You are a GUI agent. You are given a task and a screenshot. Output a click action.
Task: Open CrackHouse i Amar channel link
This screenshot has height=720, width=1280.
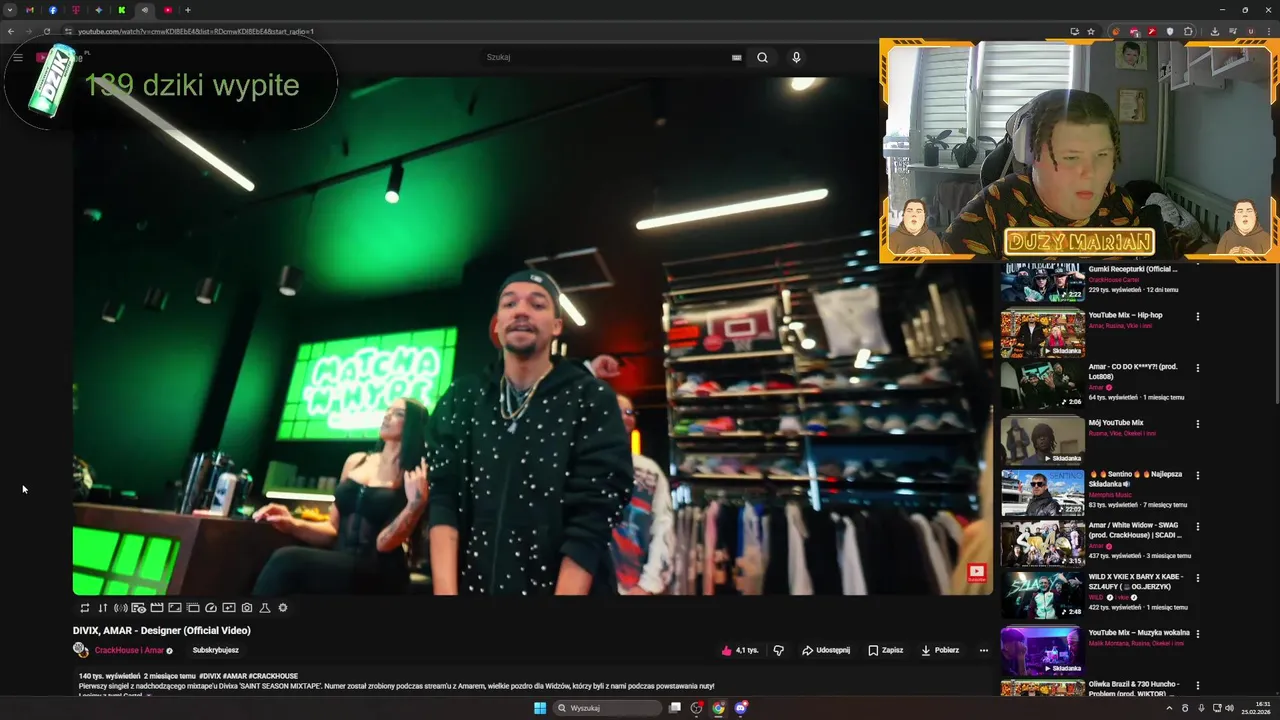[129, 650]
